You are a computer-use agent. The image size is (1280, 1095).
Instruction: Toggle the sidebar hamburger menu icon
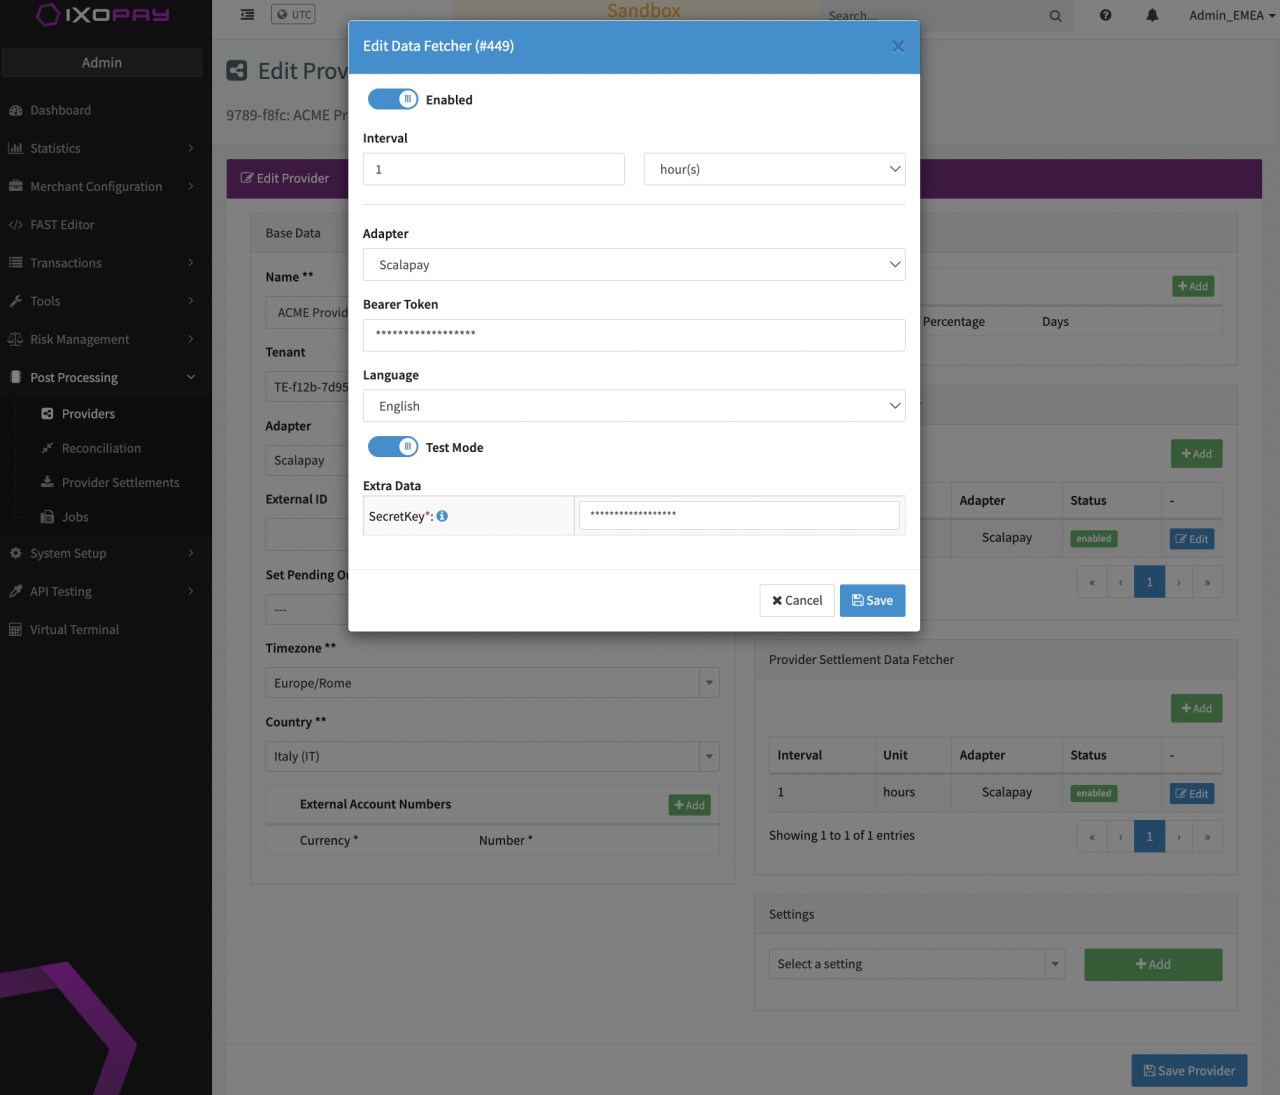[247, 15]
